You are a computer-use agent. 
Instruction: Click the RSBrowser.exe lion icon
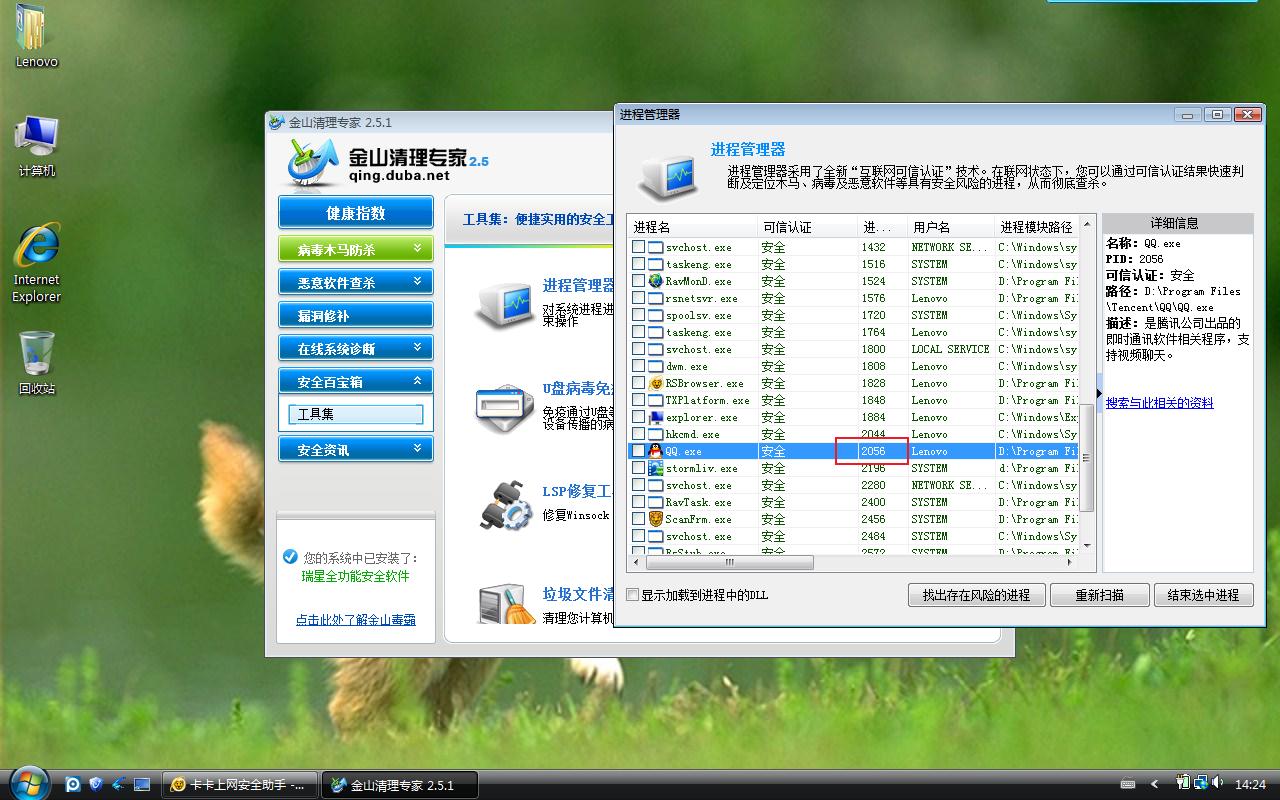coord(655,383)
